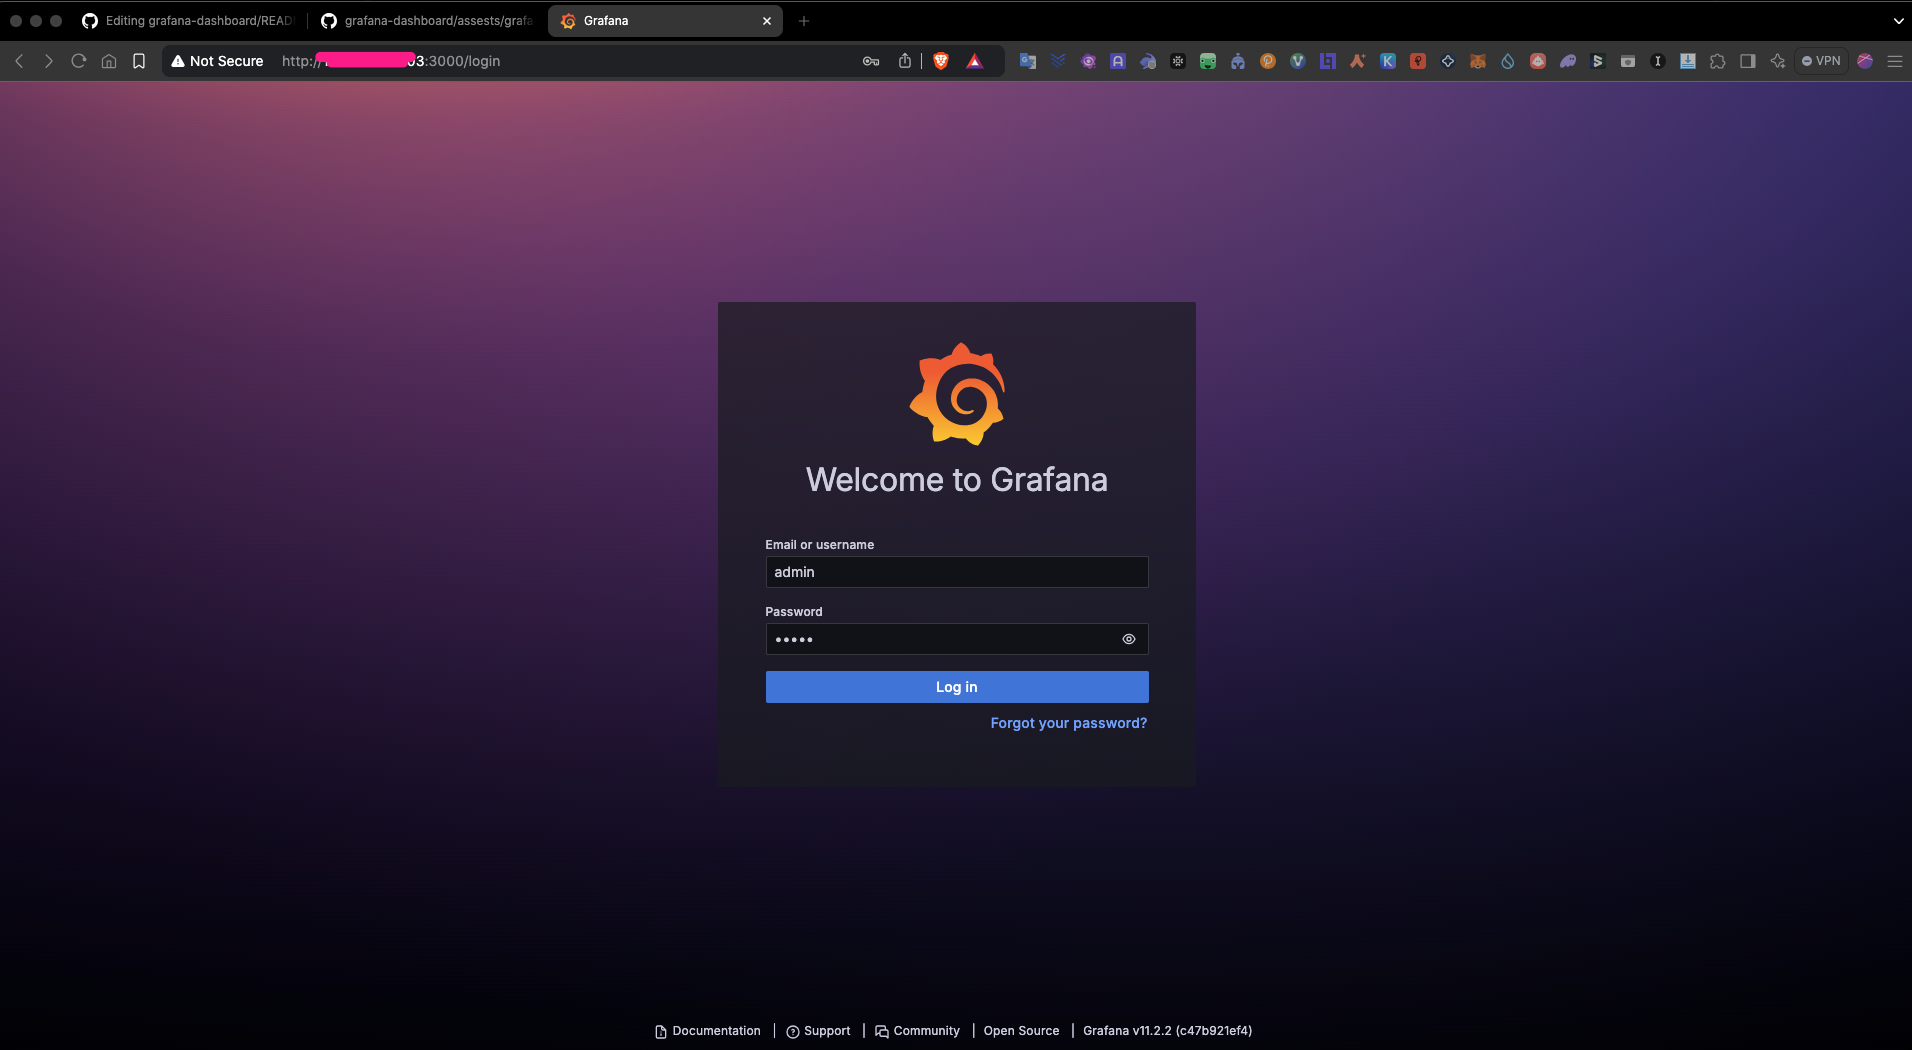Close the Grafana tab
Screen dimensions: 1912x1050
(x=767, y=21)
